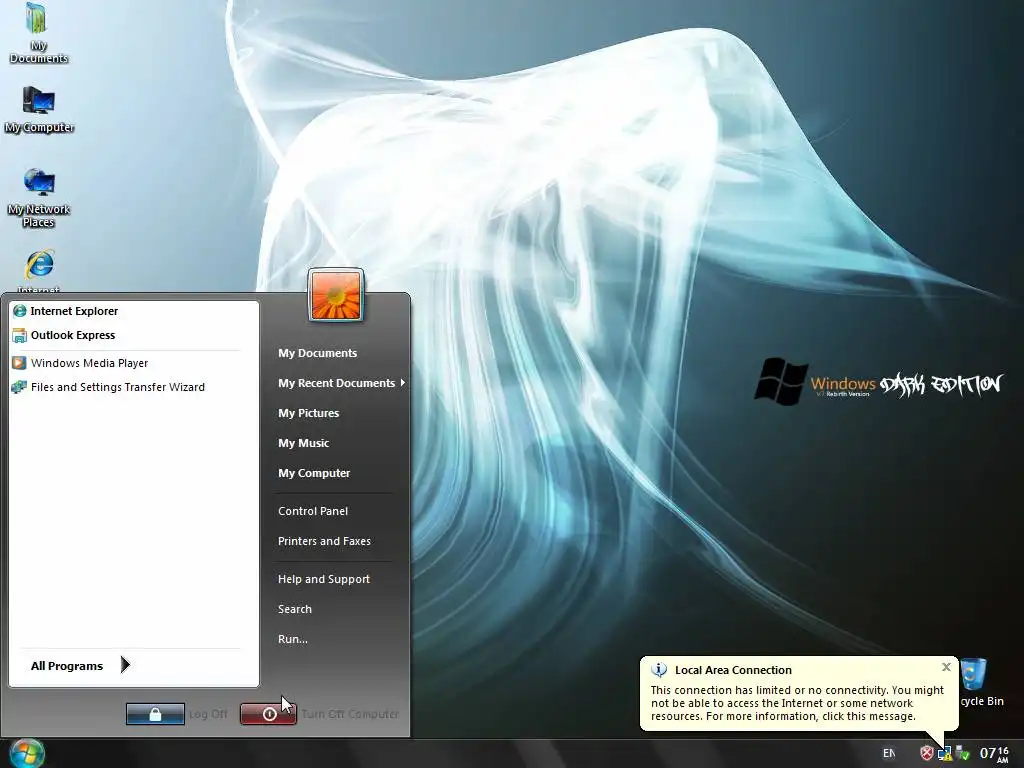Click Outlook Express icon in Start menu

point(20,335)
